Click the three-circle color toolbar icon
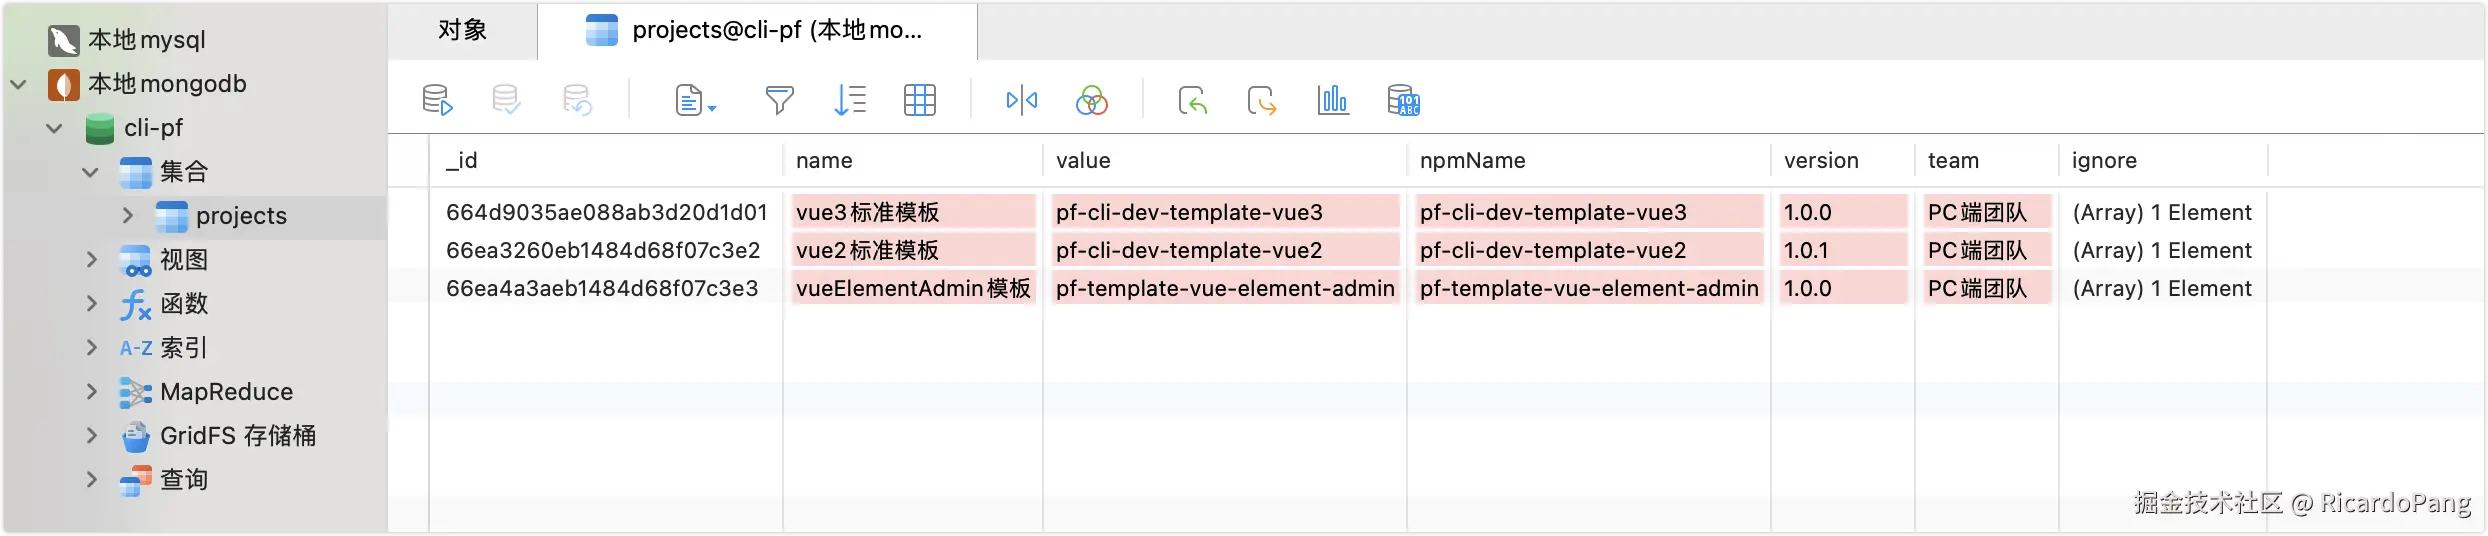This screenshot has width=2488, height=536. tap(1091, 100)
